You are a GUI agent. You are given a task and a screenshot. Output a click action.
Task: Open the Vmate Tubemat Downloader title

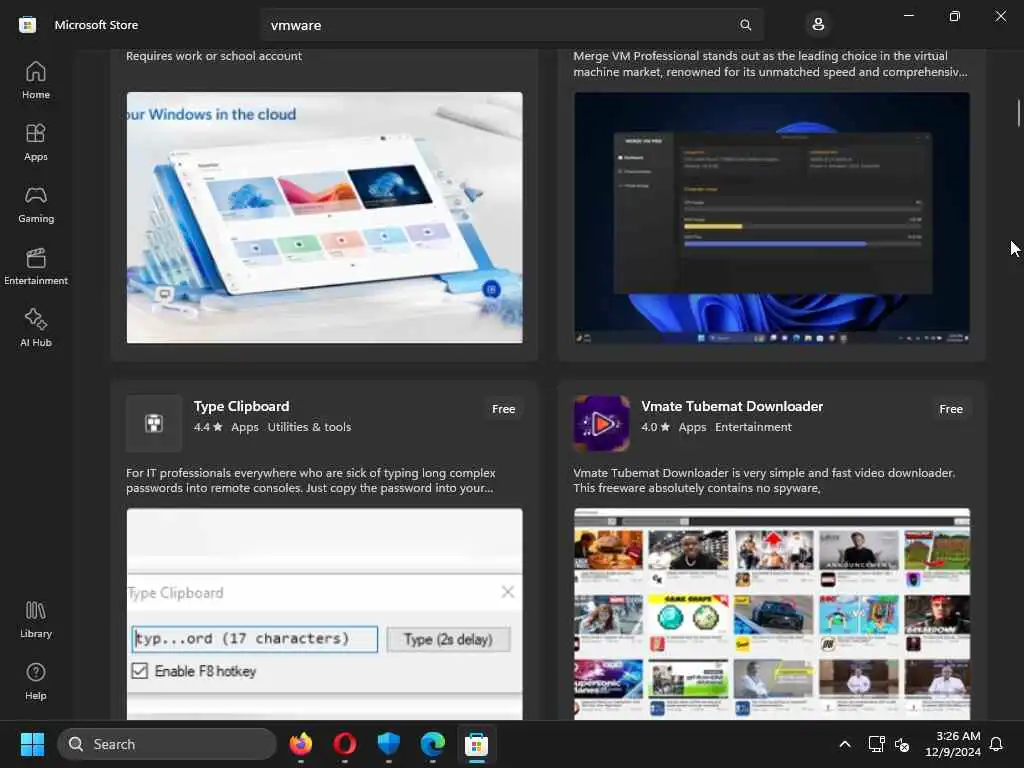click(732, 406)
